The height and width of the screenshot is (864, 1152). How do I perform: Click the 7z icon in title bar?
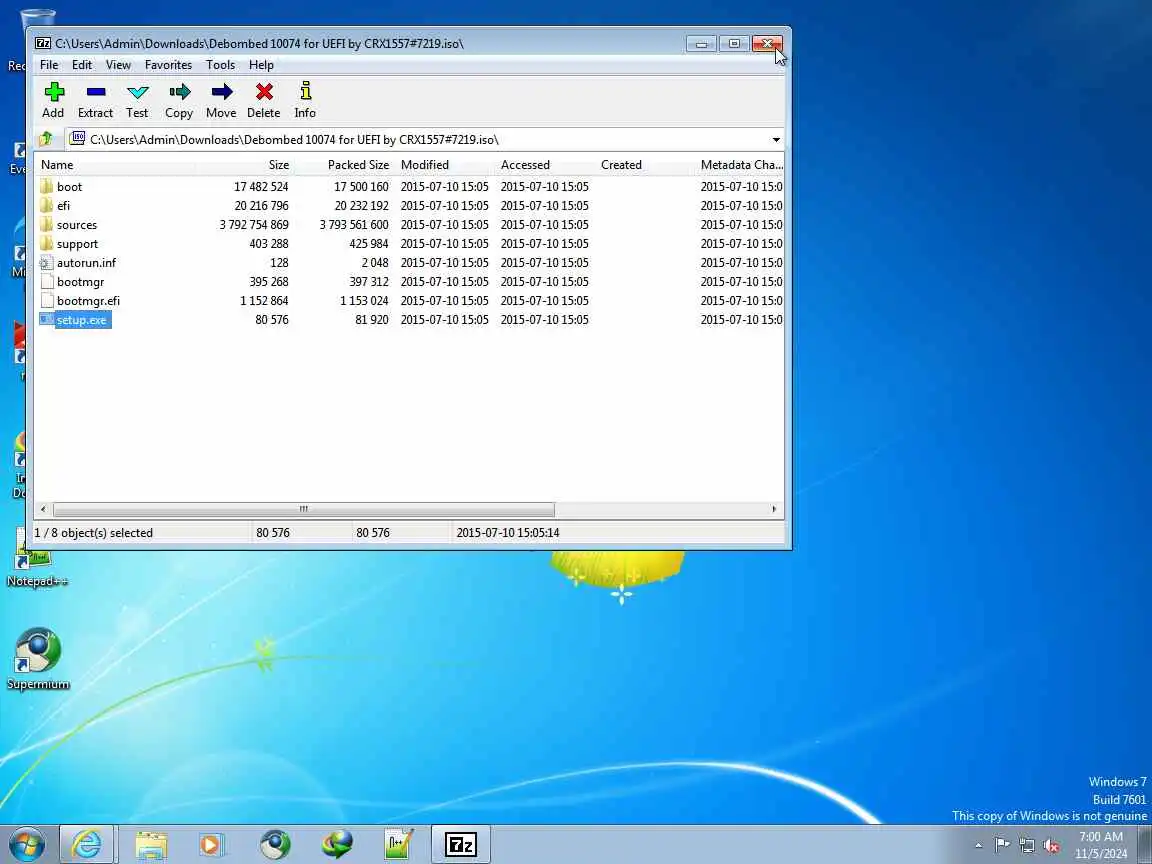43,43
